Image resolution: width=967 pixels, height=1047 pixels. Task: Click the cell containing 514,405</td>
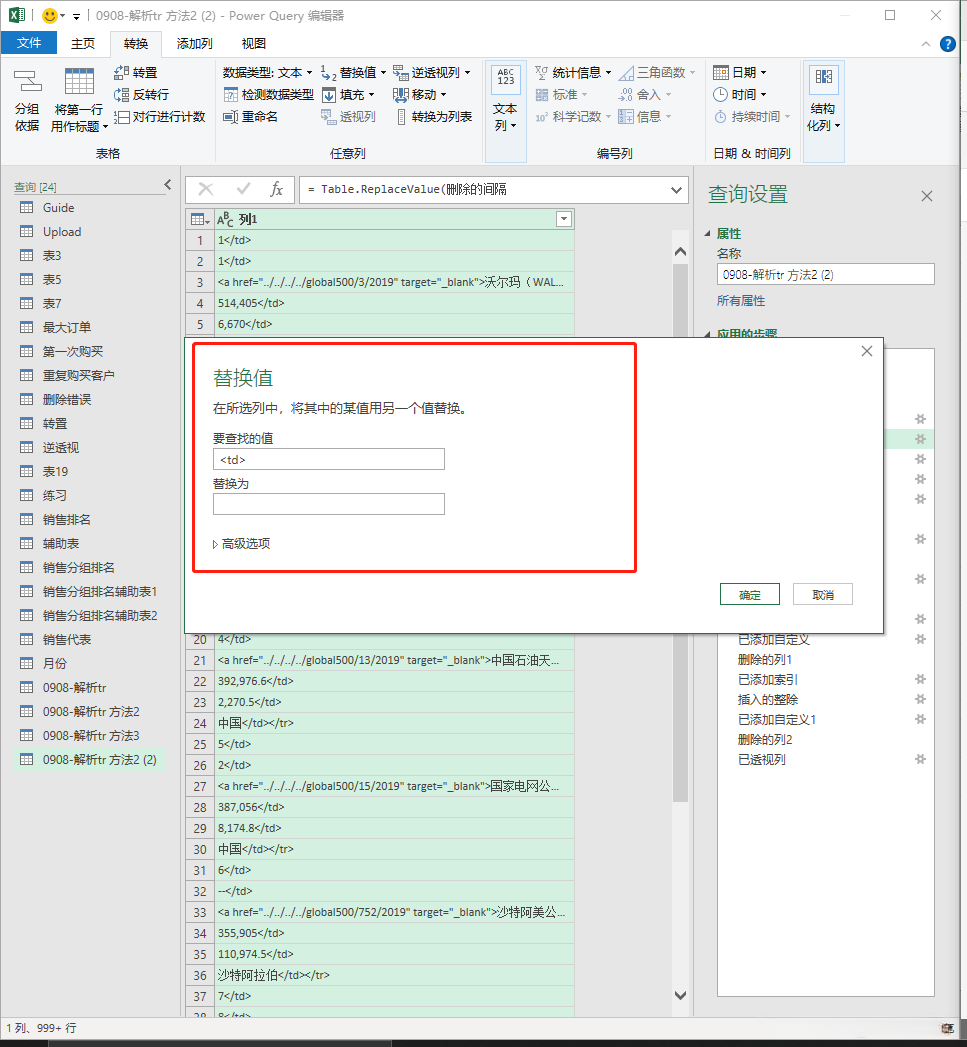pos(394,303)
